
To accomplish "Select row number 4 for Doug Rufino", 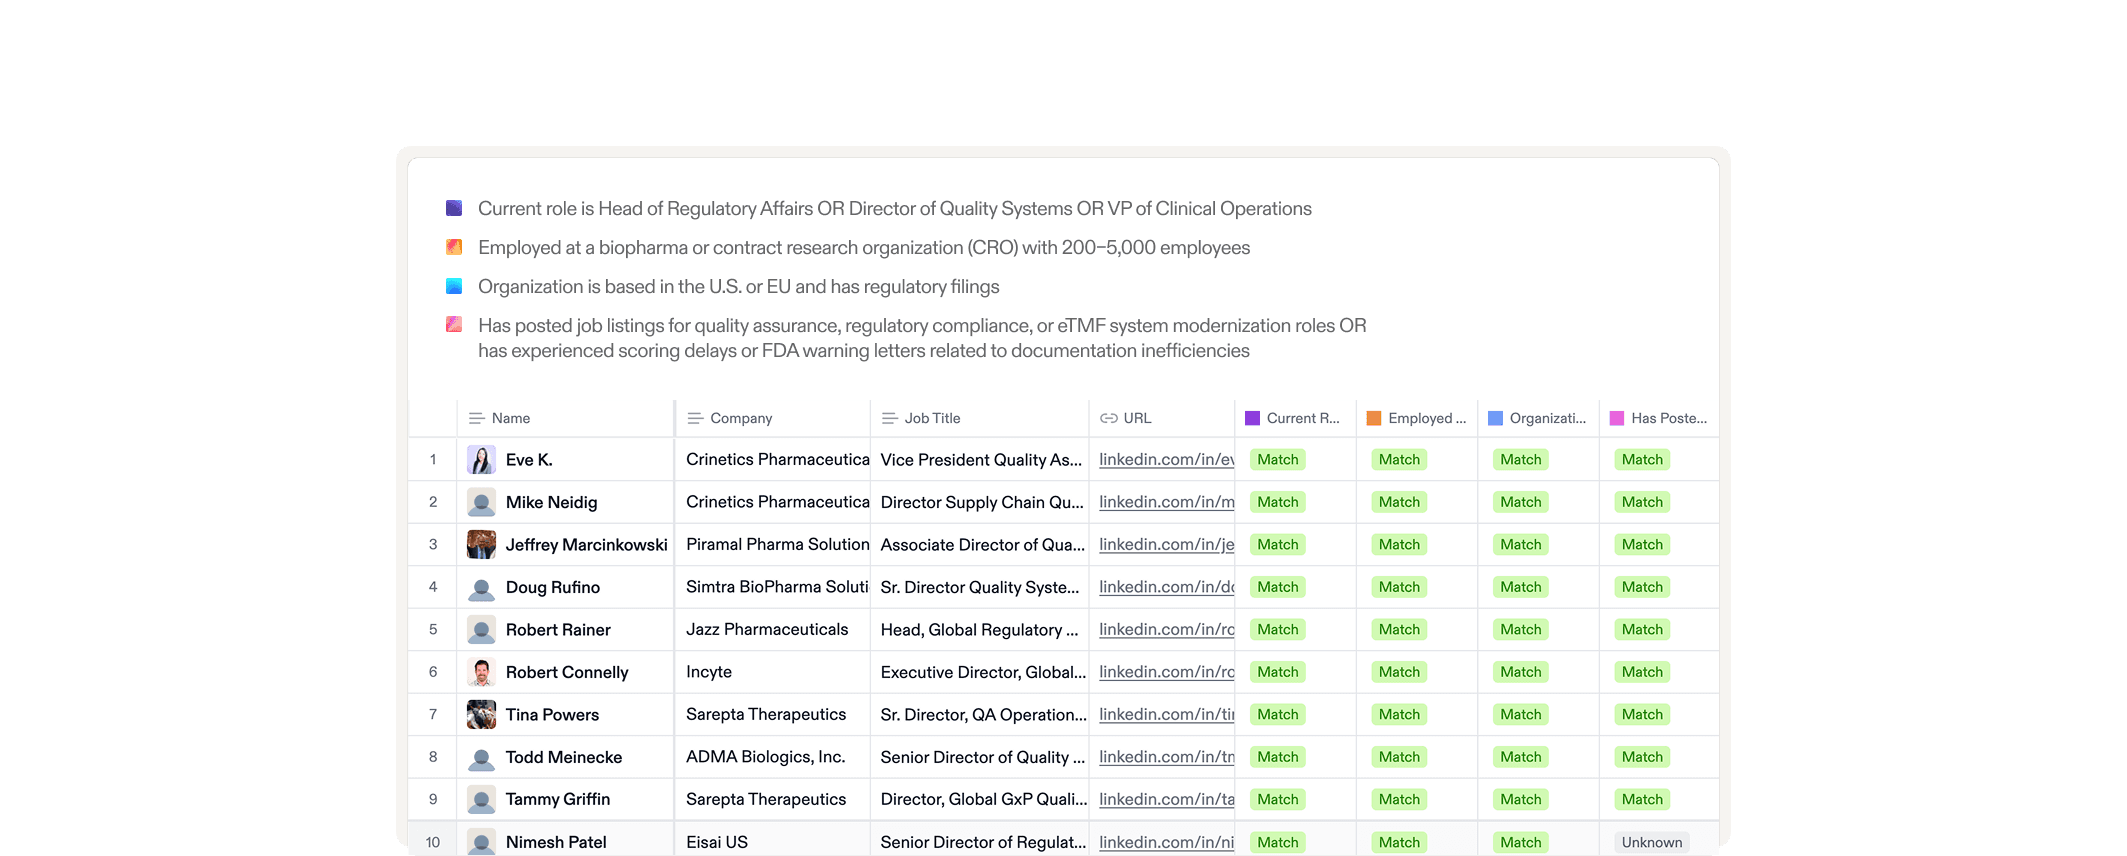I will click(433, 587).
